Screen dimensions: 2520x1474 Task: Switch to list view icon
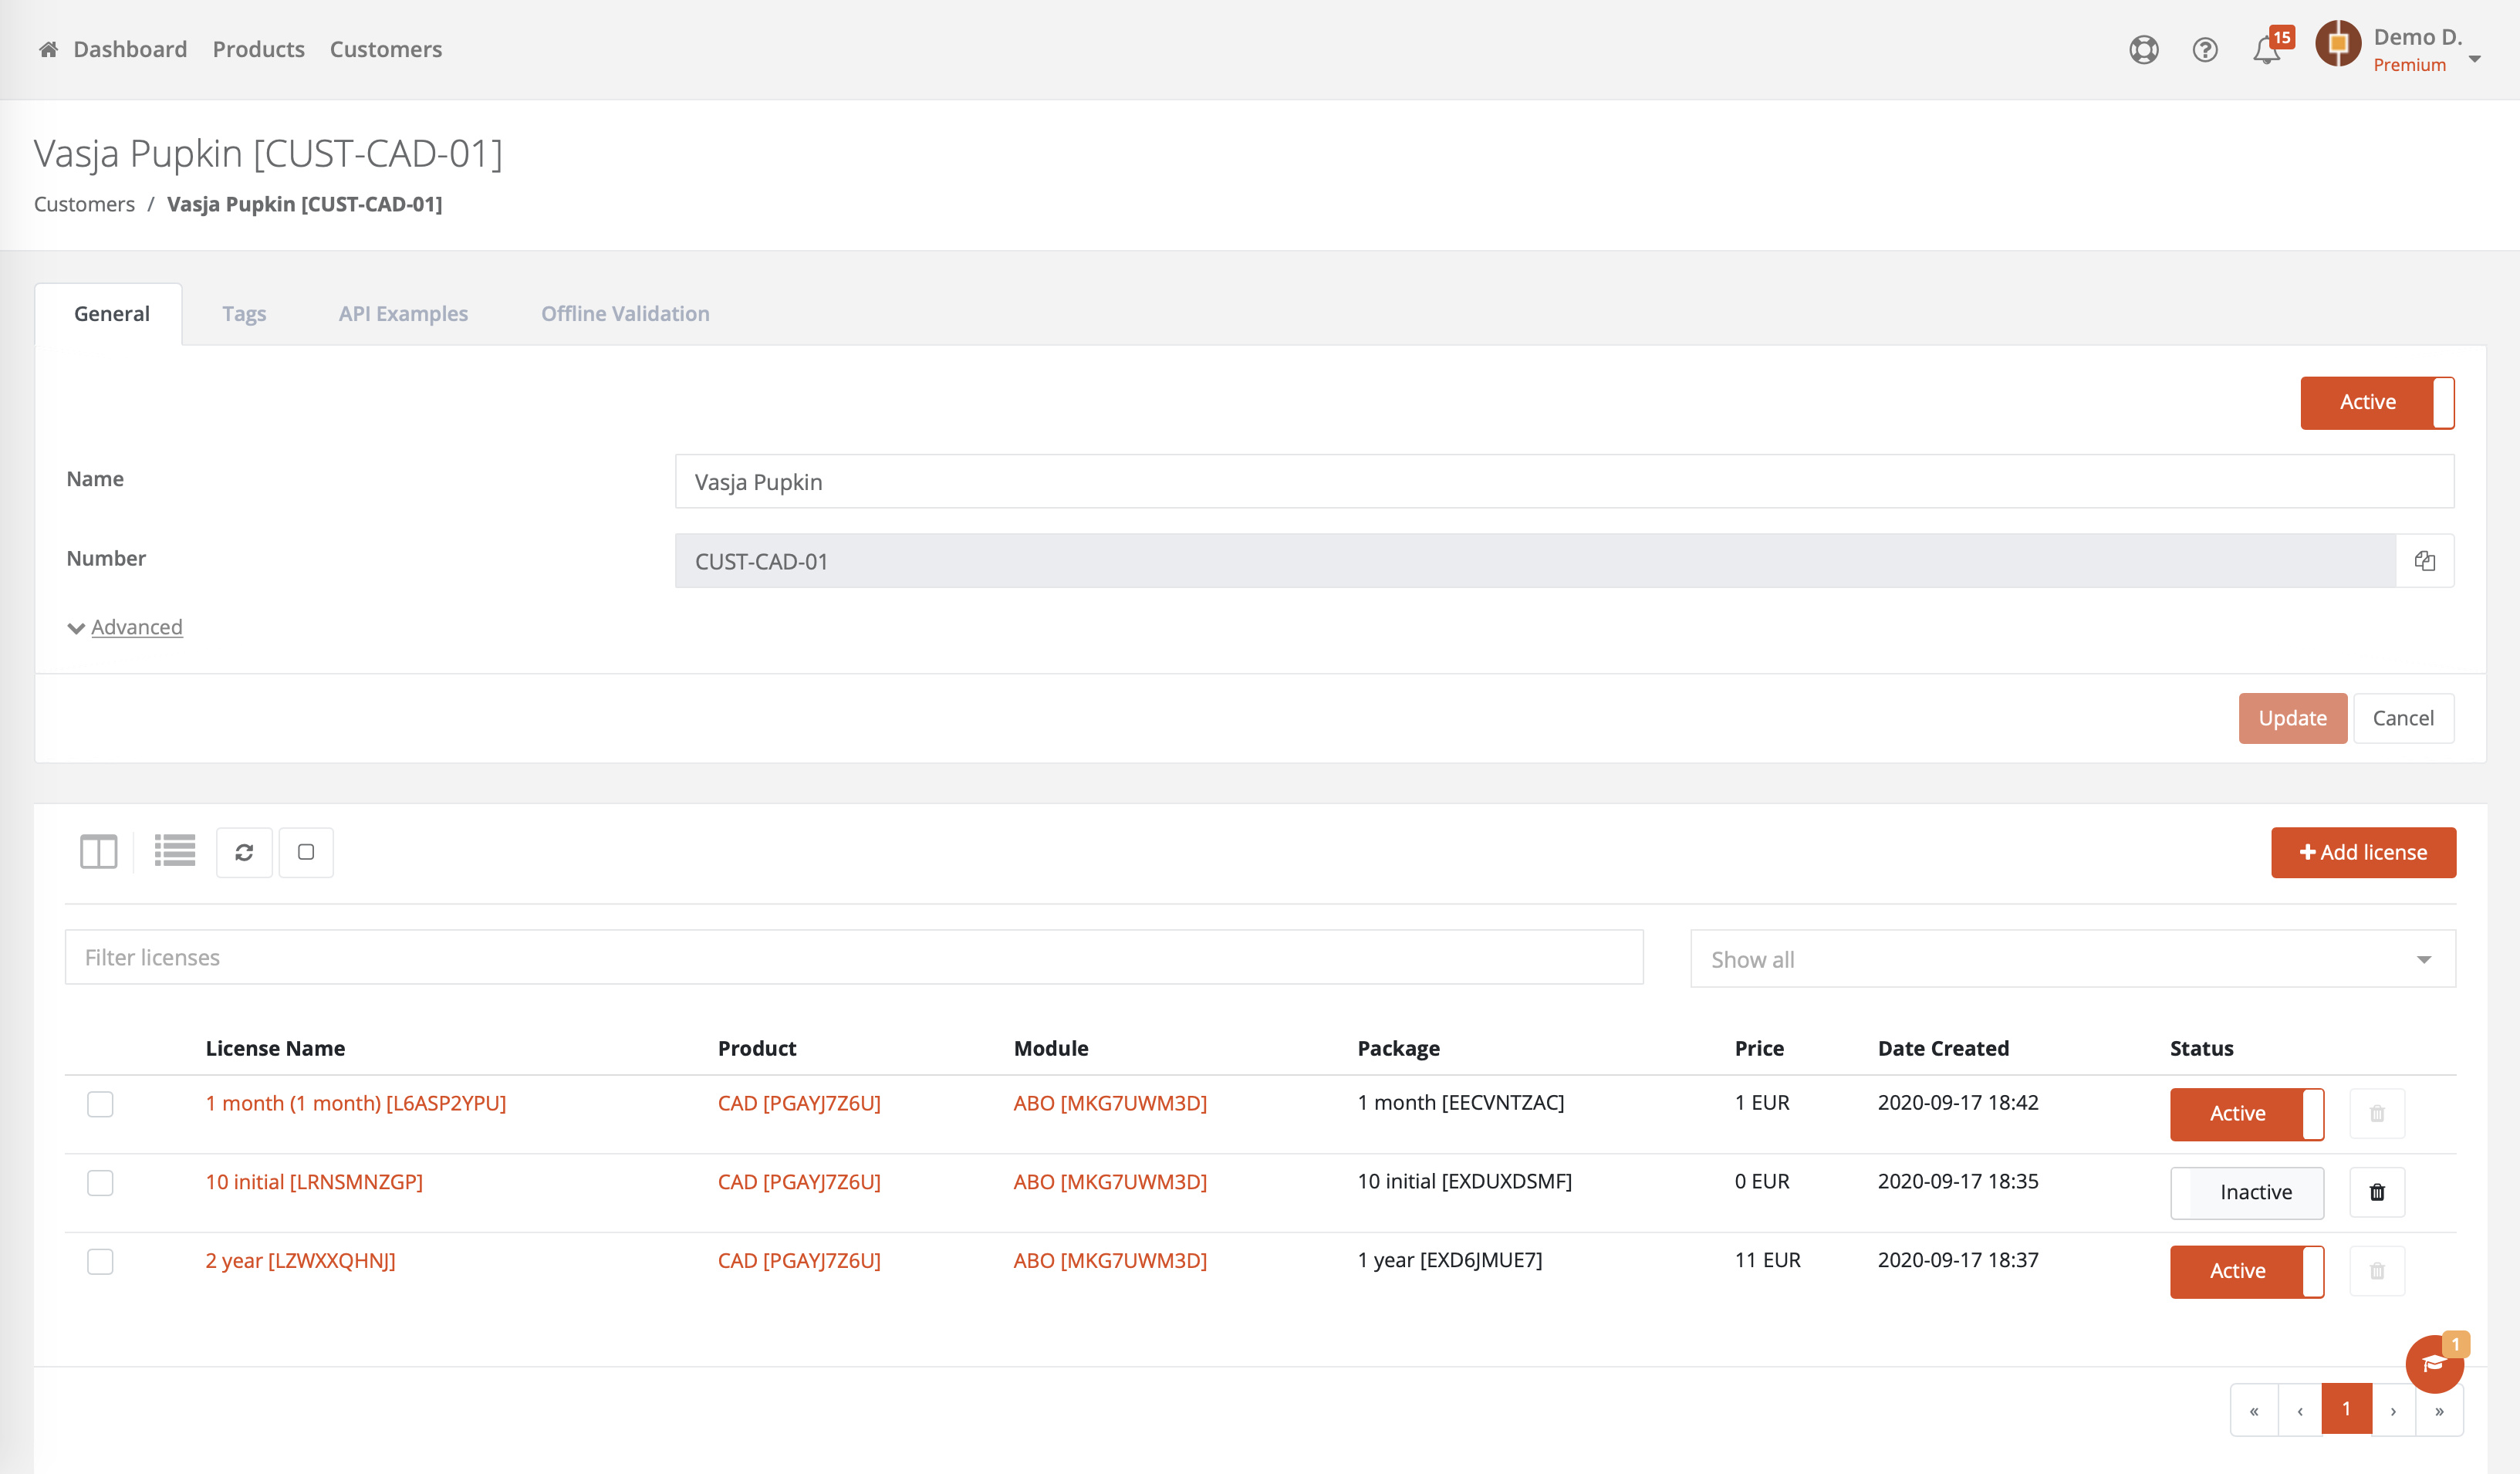coord(175,852)
